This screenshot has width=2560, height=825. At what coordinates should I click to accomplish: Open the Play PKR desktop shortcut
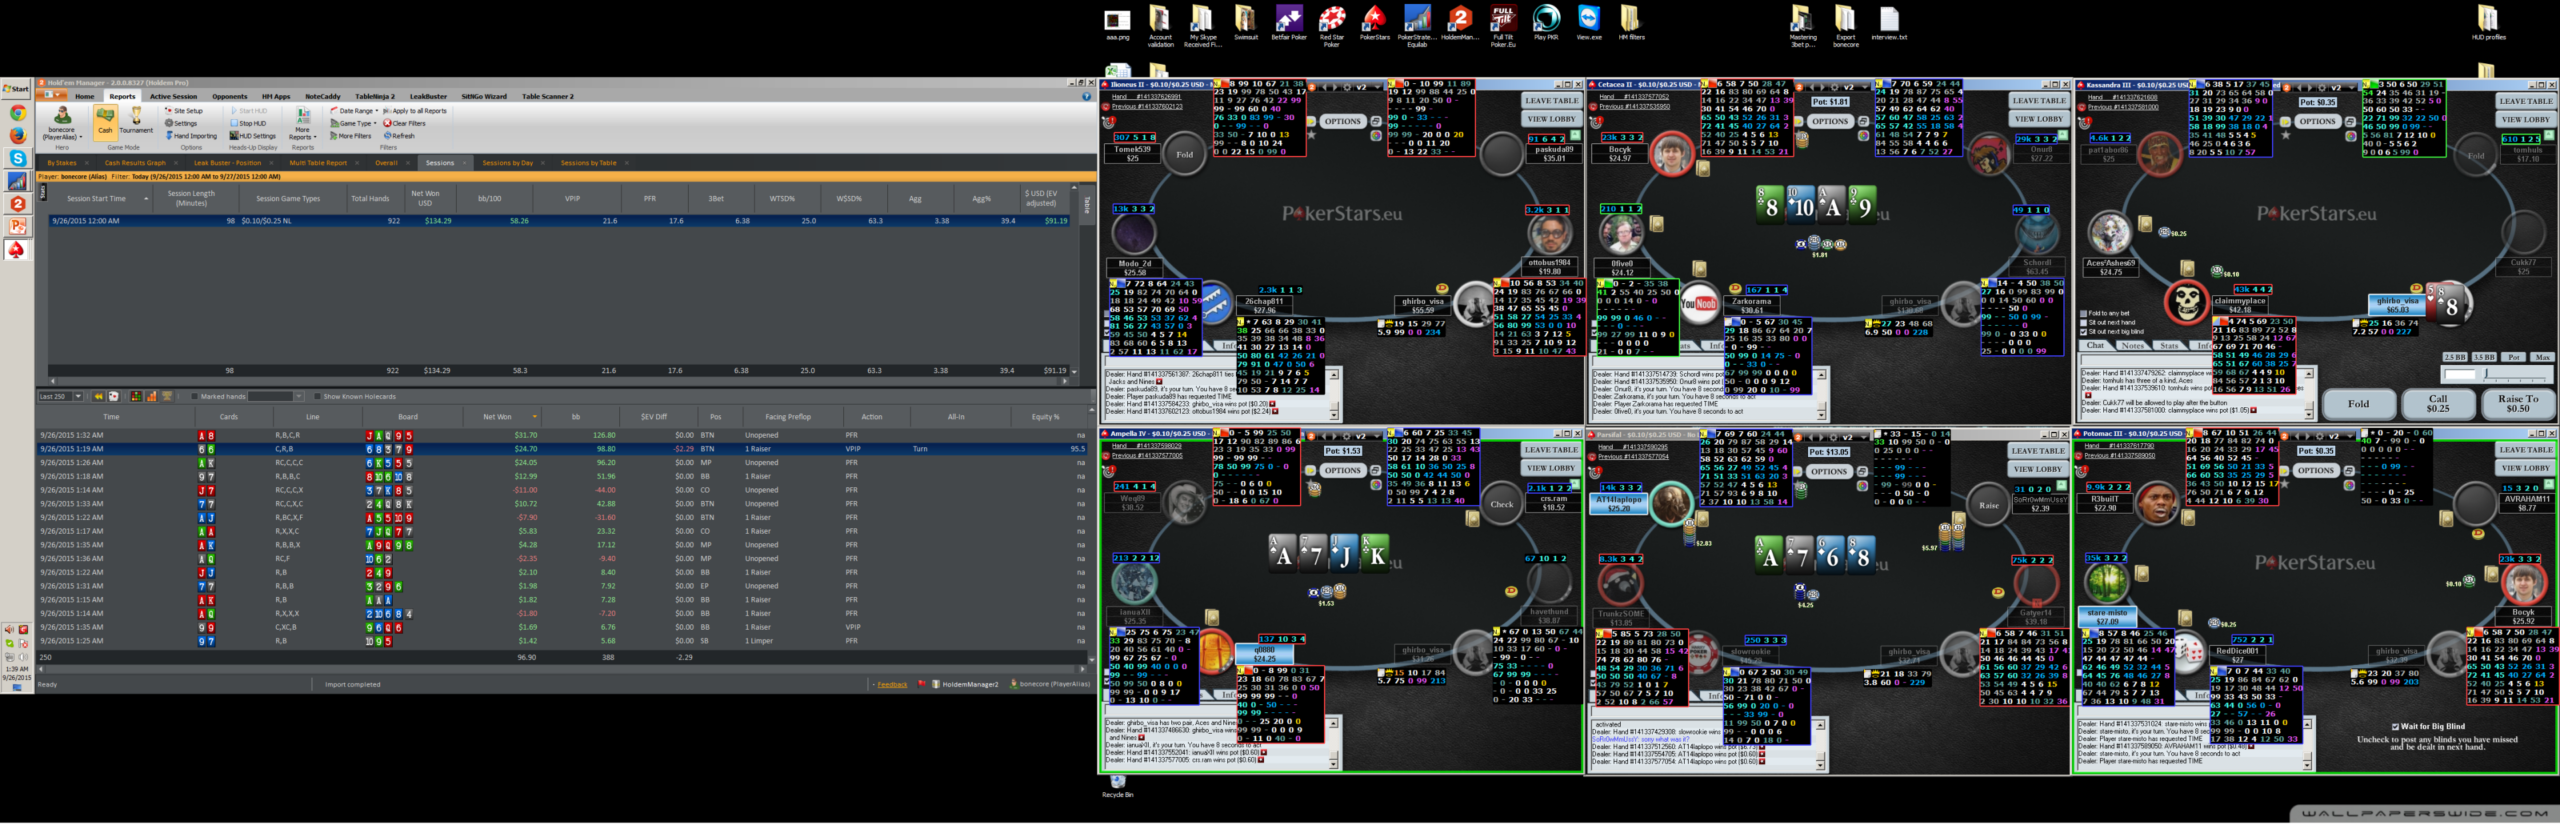(1546, 24)
